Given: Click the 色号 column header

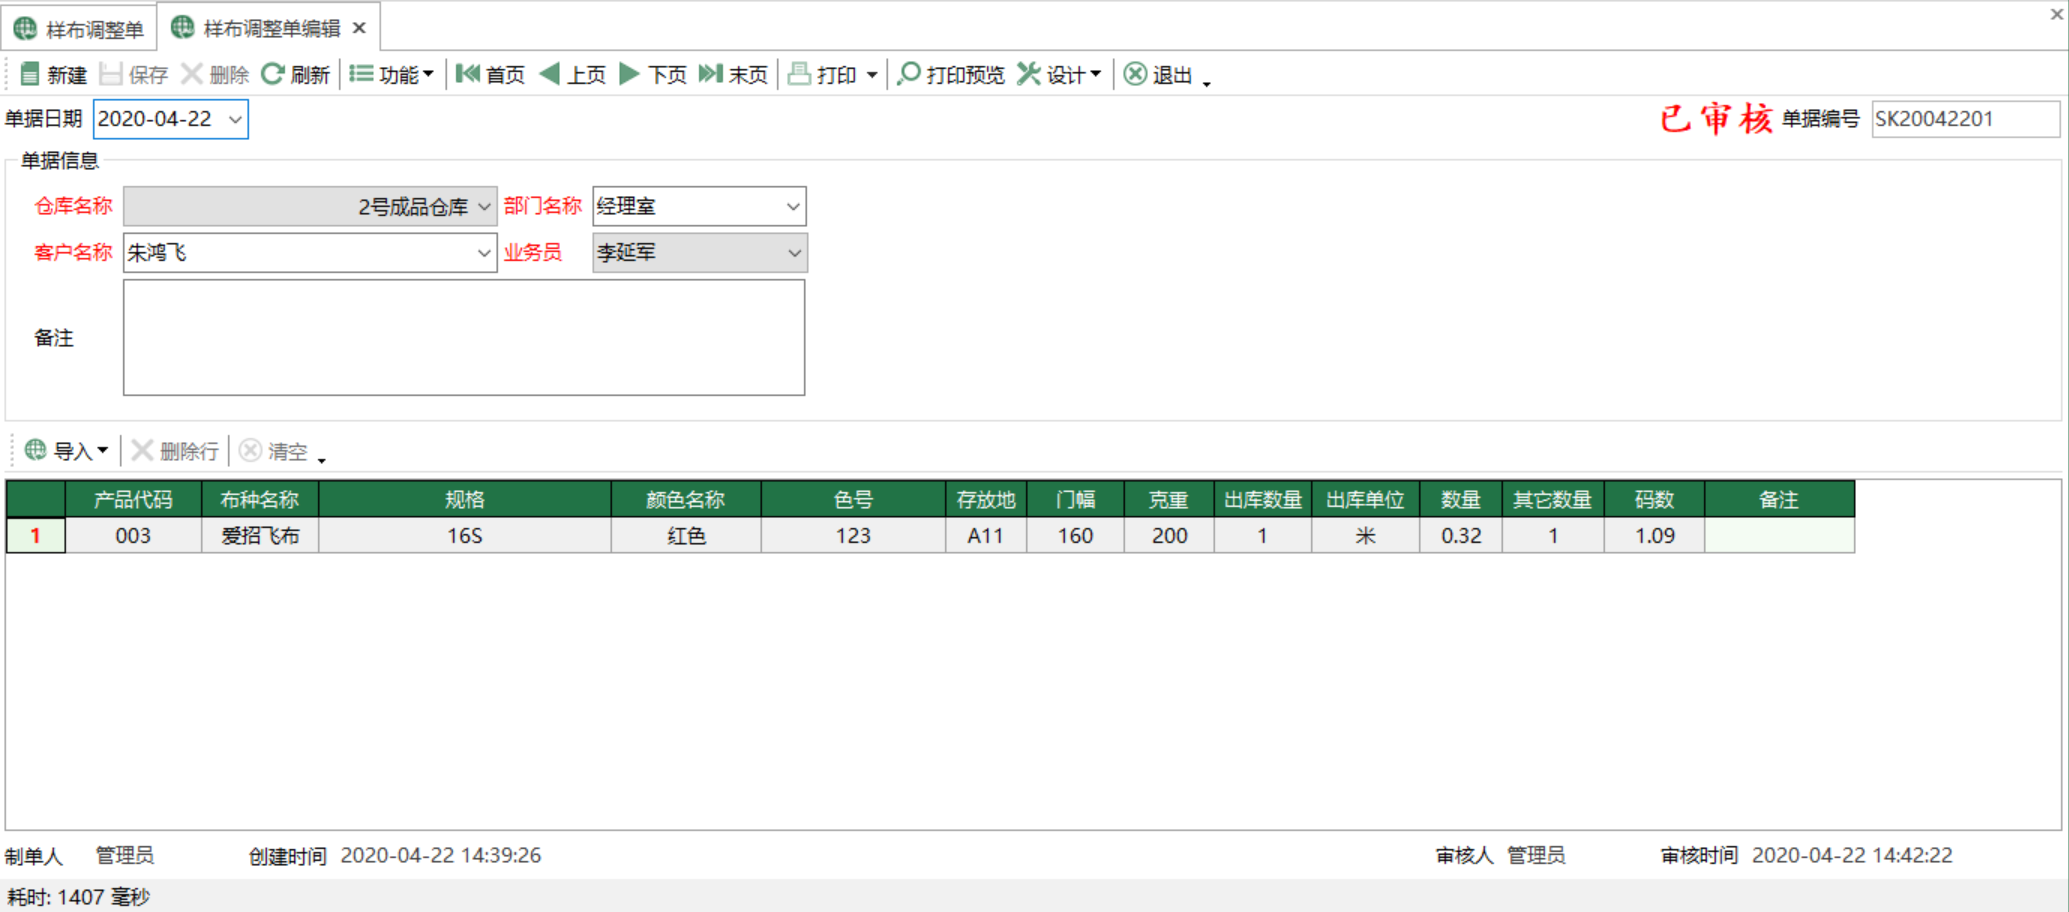Looking at the screenshot, I should [x=853, y=499].
